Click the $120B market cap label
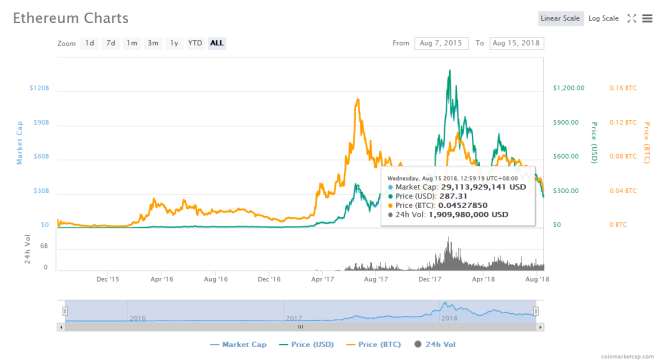Viewport: 670px width, 363px height. 39,88
